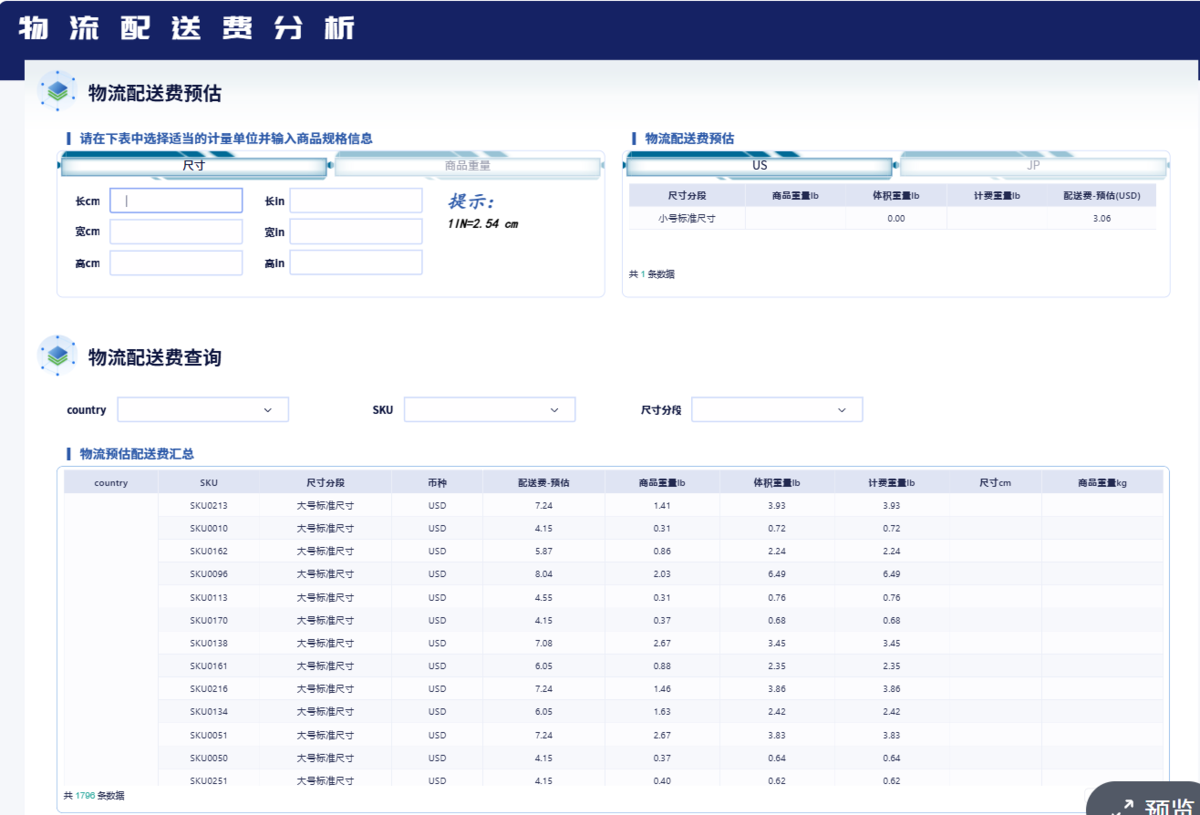The image size is (1200, 815).
Task: Click the 币种 column header
Action: (437, 483)
